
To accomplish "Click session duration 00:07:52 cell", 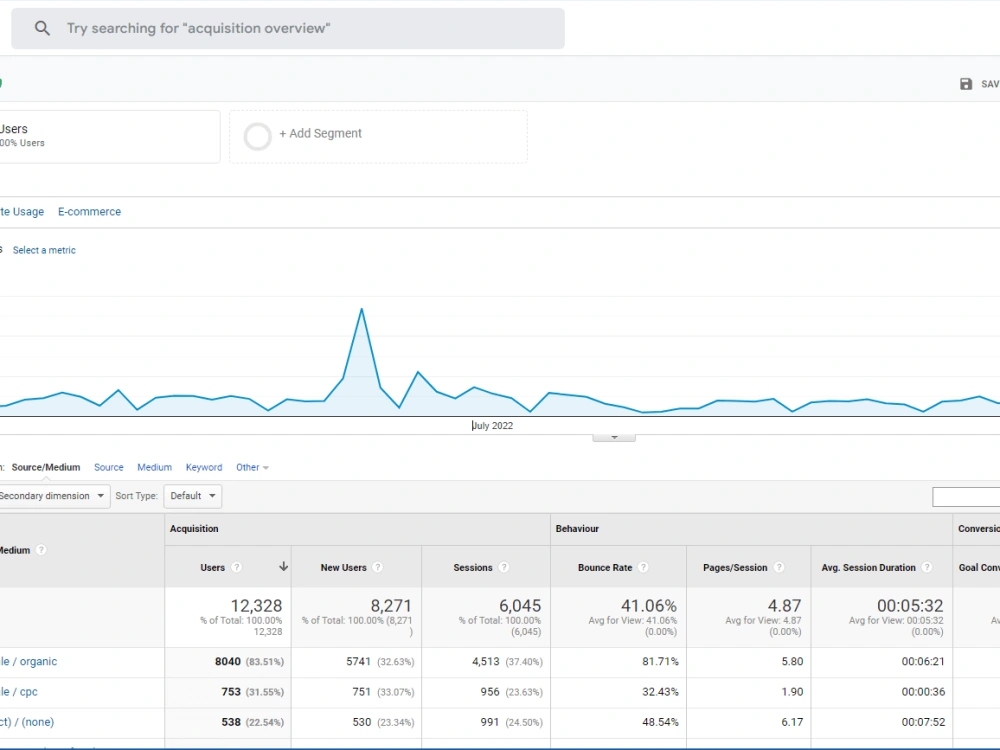I will point(923,722).
